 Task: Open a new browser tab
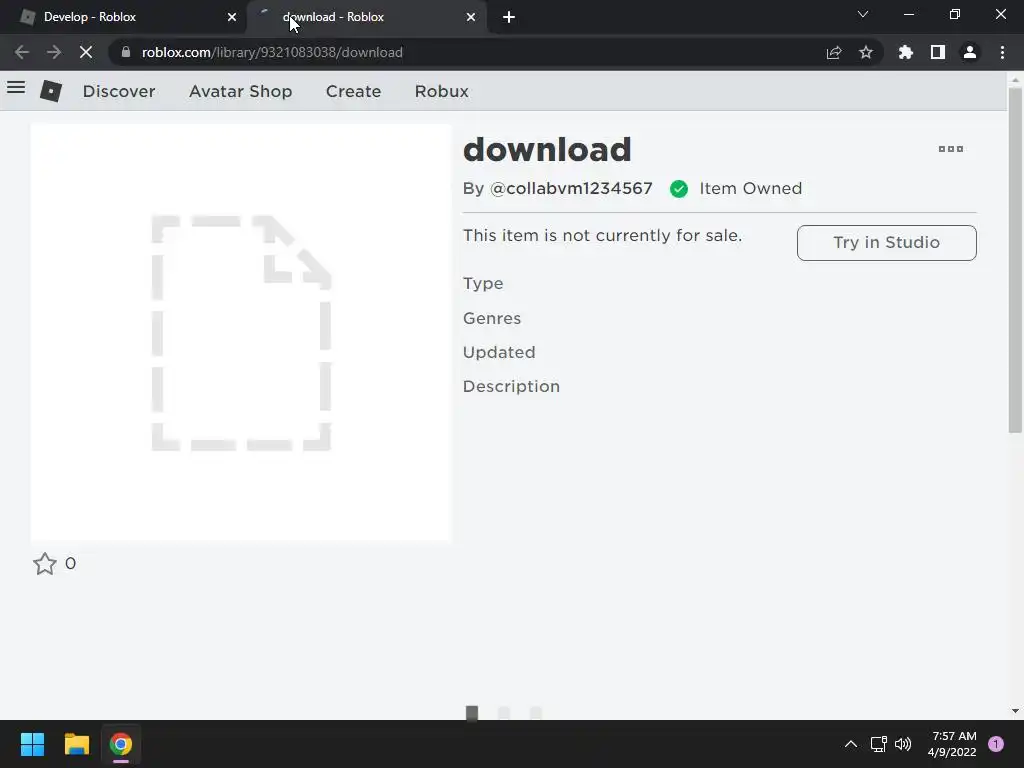click(x=509, y=17)
